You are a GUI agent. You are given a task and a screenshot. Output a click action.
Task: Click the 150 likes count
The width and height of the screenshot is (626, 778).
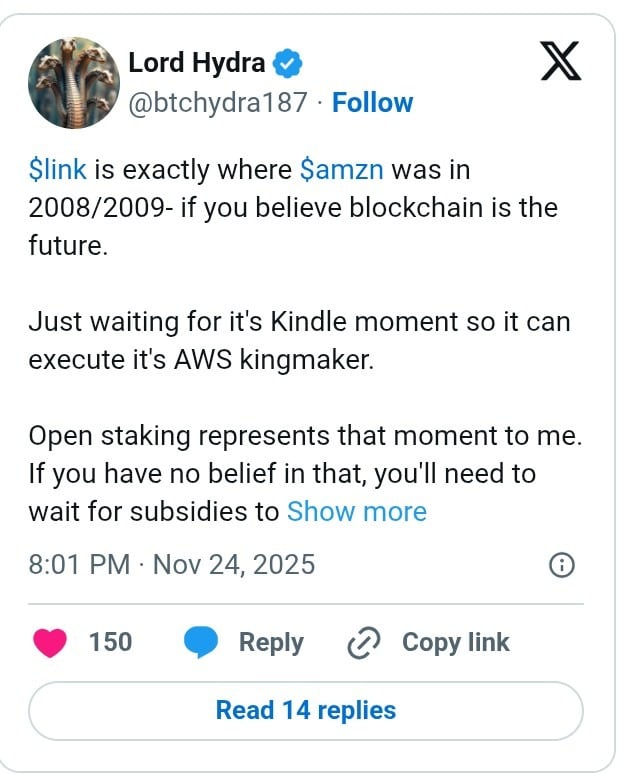click(110, 641)
